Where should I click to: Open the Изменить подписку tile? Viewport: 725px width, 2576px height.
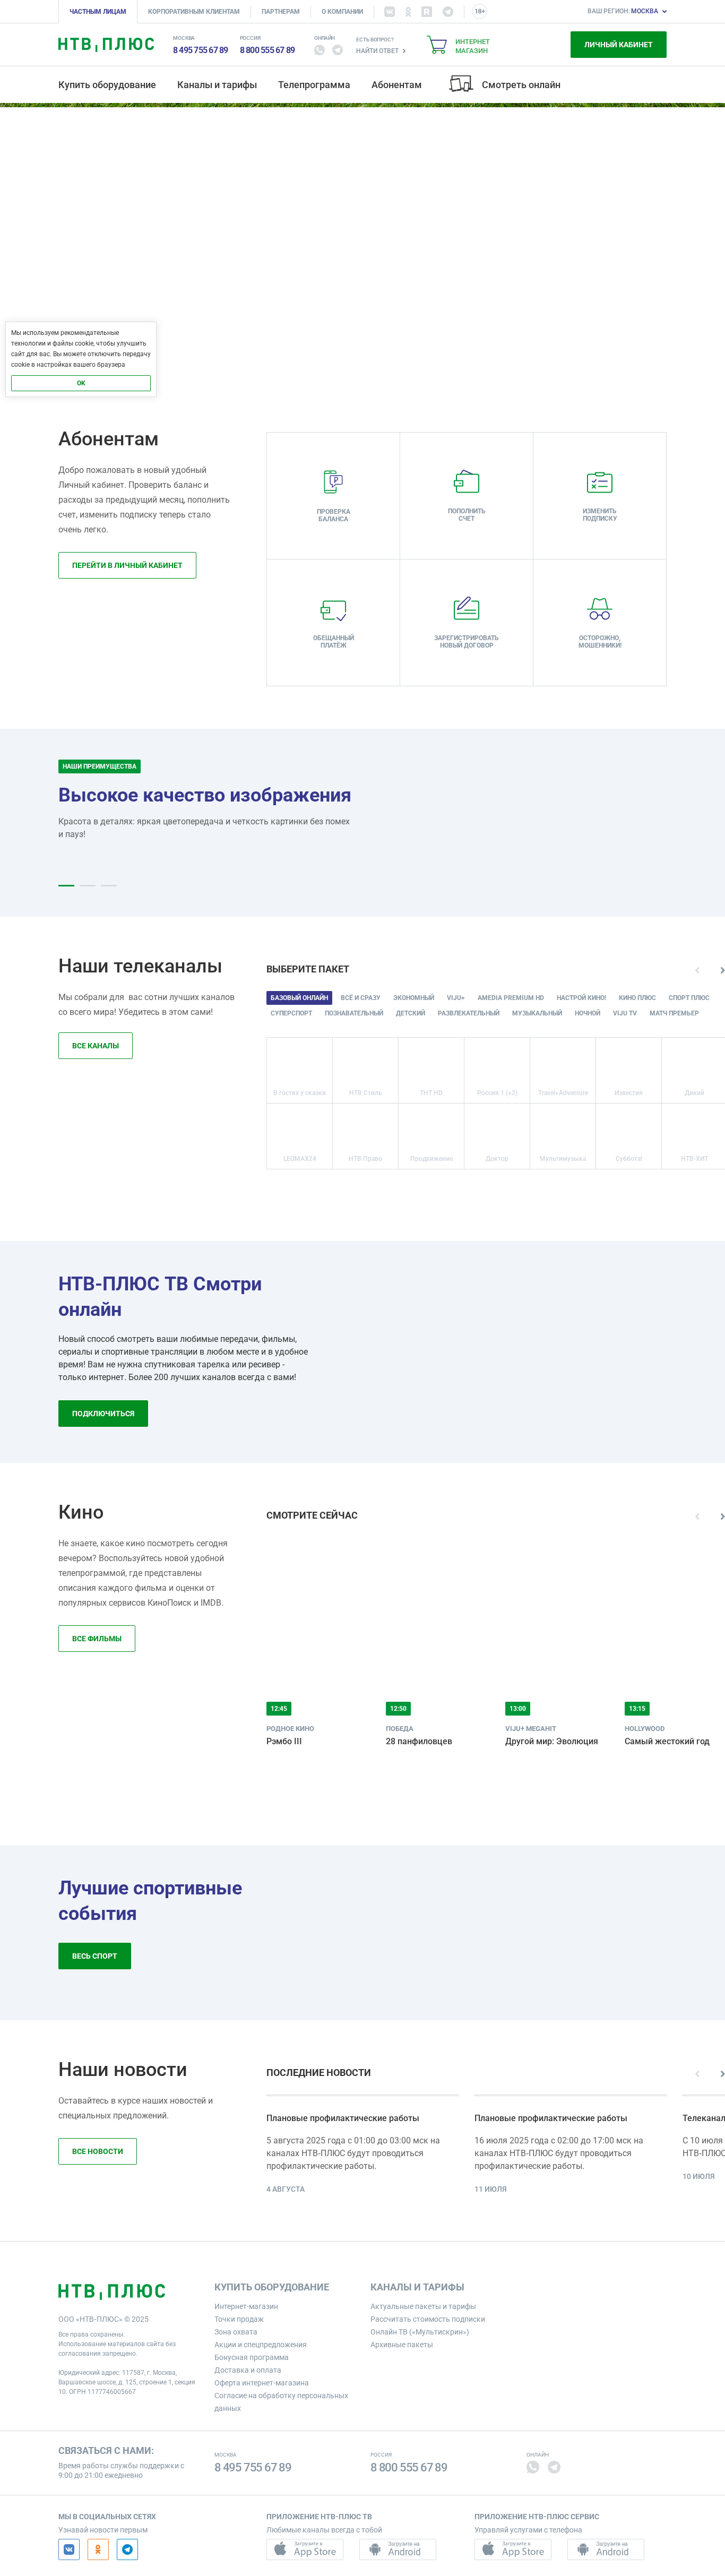[599, 496]
